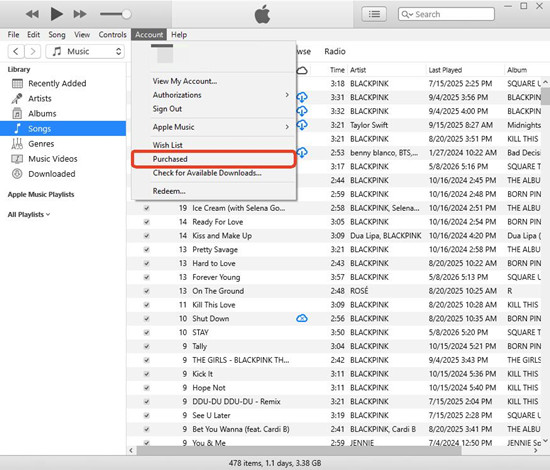Image resolution: width=550 pixels, height=470 pixels.
Task: Start playback with the Play button
Action: tap(56, 14)
